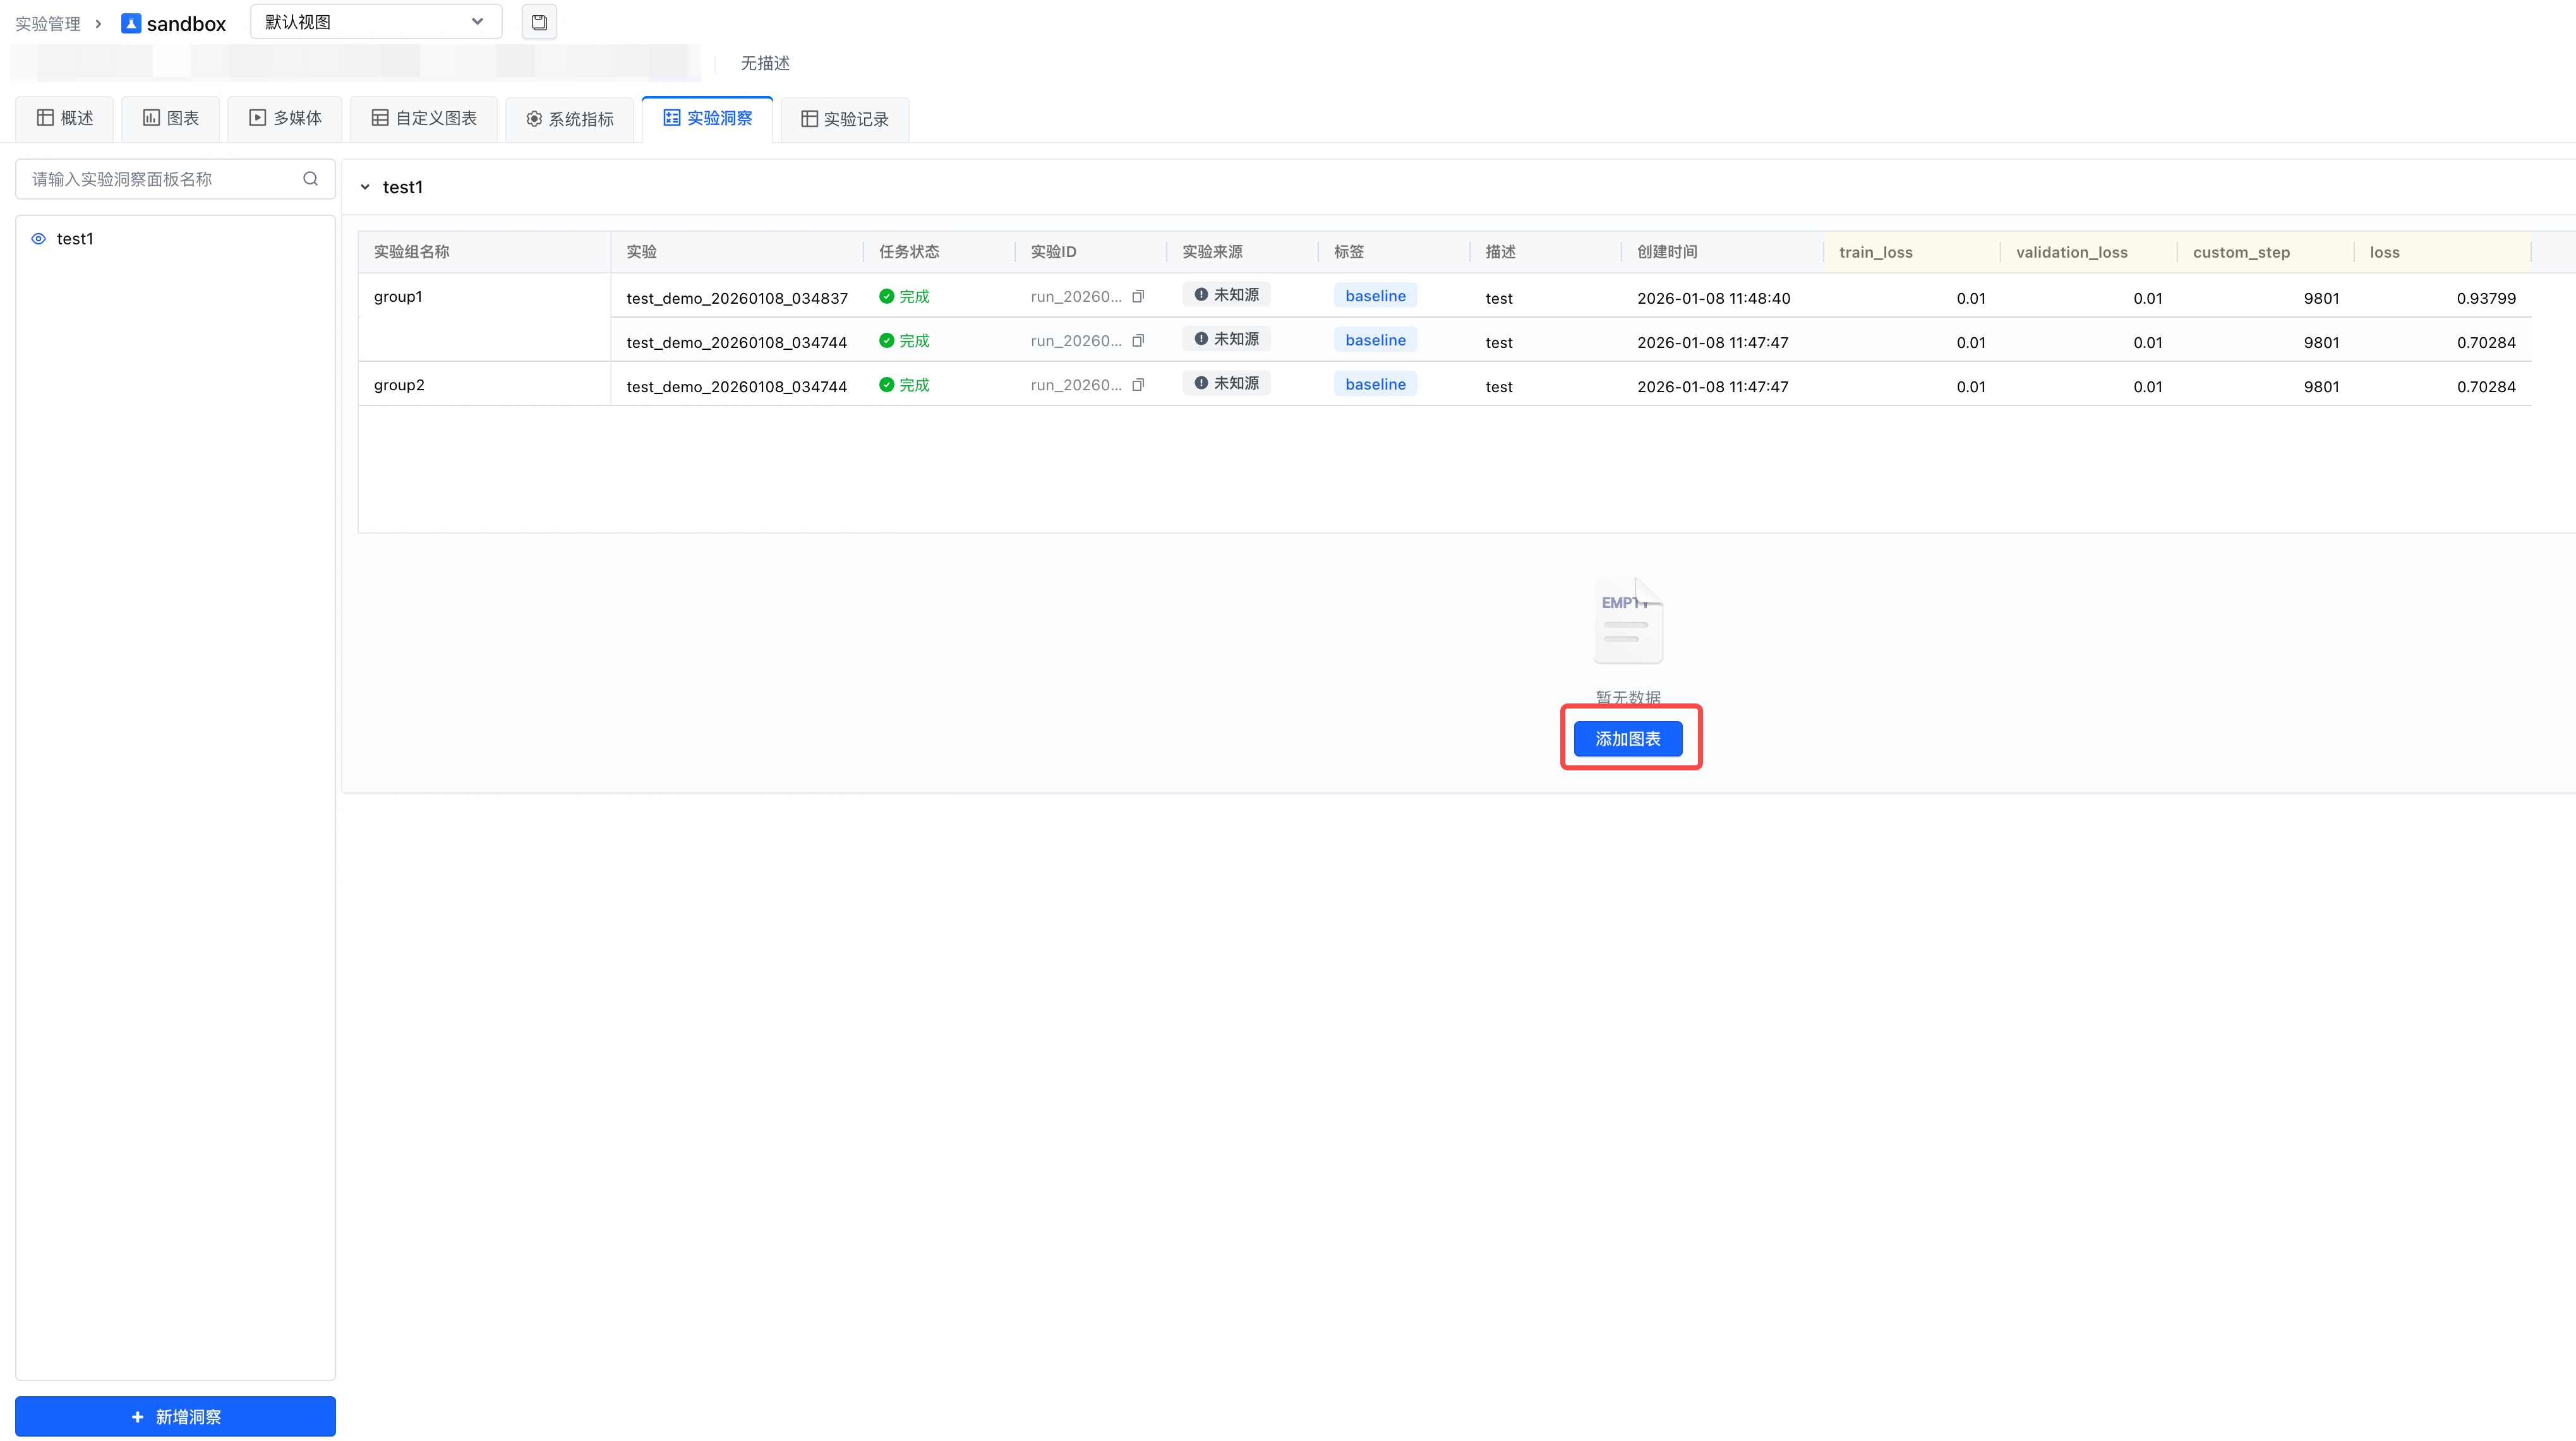Image resolution: width=2576 pixels, height=1441 pixels.
Task: Click the 新增洞察 button
Action: [175, 1416]
